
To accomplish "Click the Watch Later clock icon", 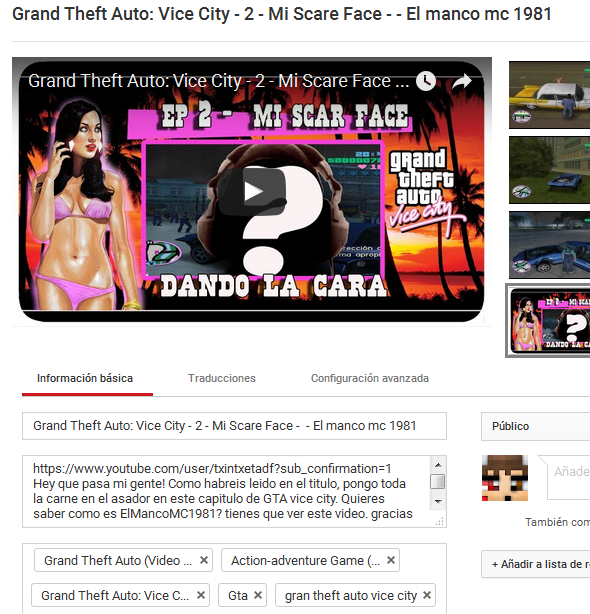I will pyautogui.click(x=426, y=81).
